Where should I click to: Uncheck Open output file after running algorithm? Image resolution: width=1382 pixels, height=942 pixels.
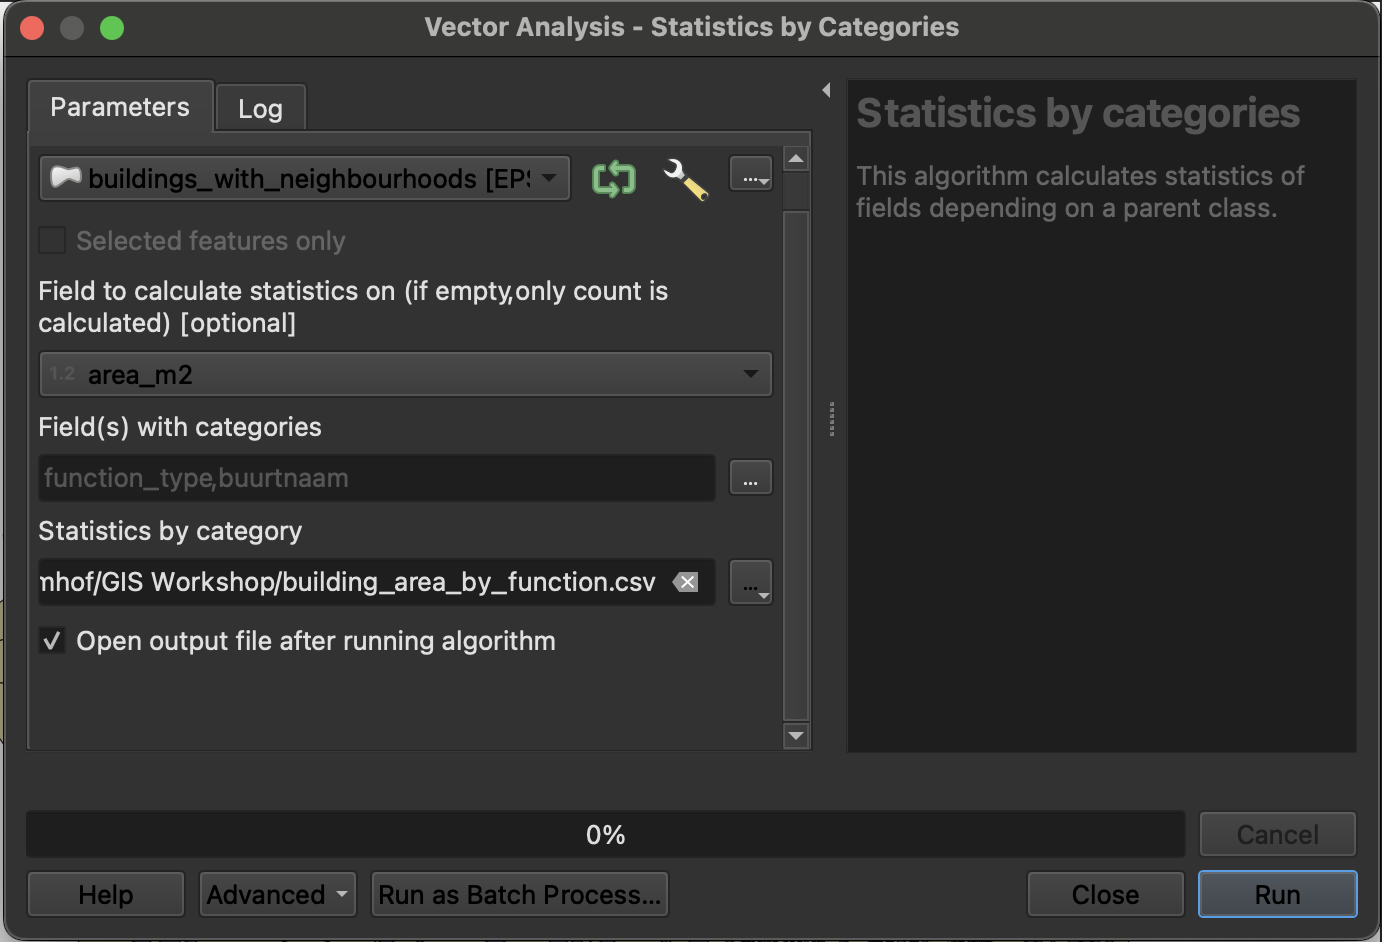coord(52,641)
